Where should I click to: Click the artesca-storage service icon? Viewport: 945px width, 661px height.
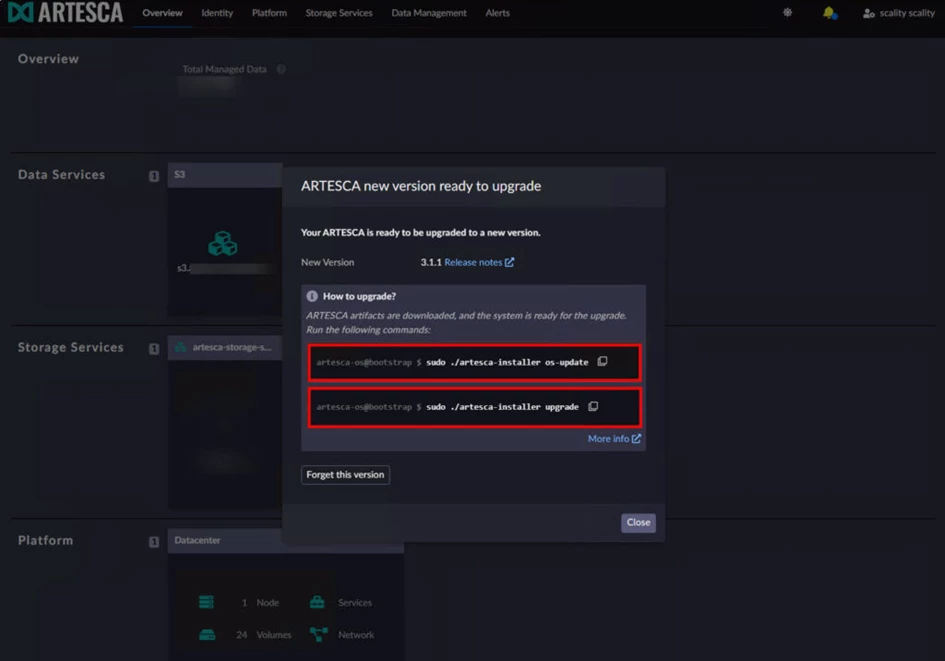[180, 347]
